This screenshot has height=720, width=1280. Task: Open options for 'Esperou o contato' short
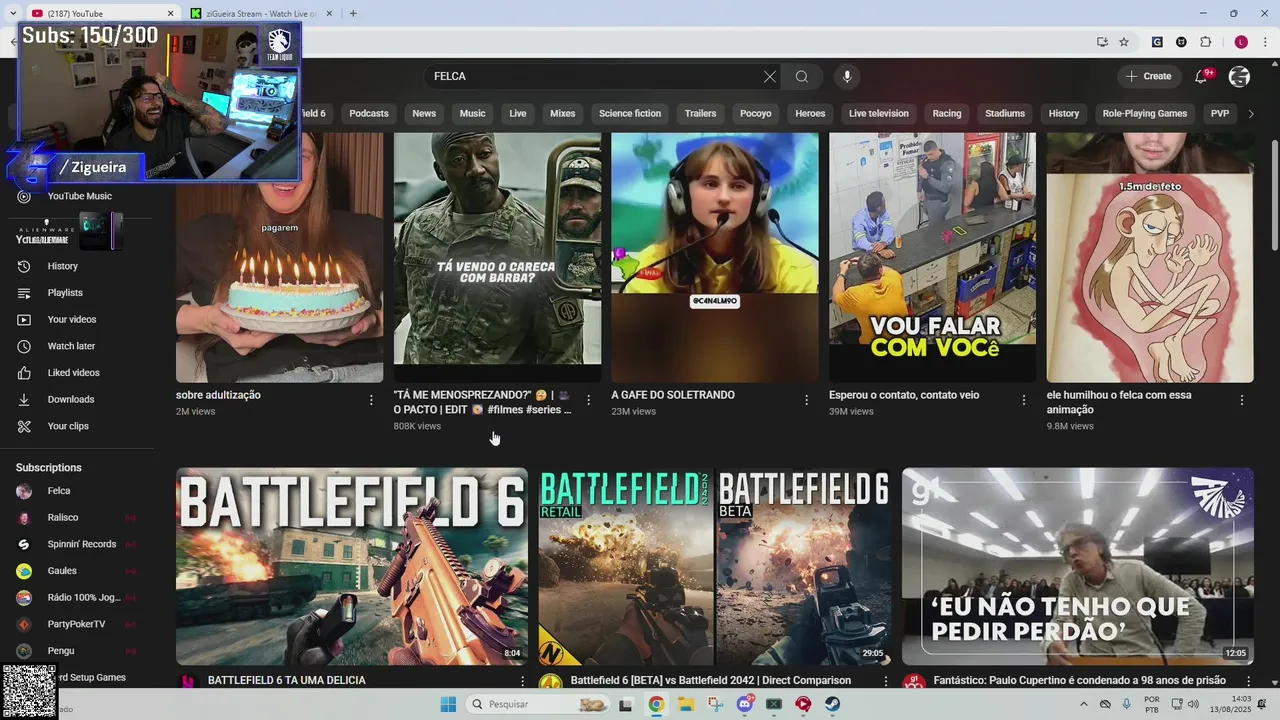1024,400
